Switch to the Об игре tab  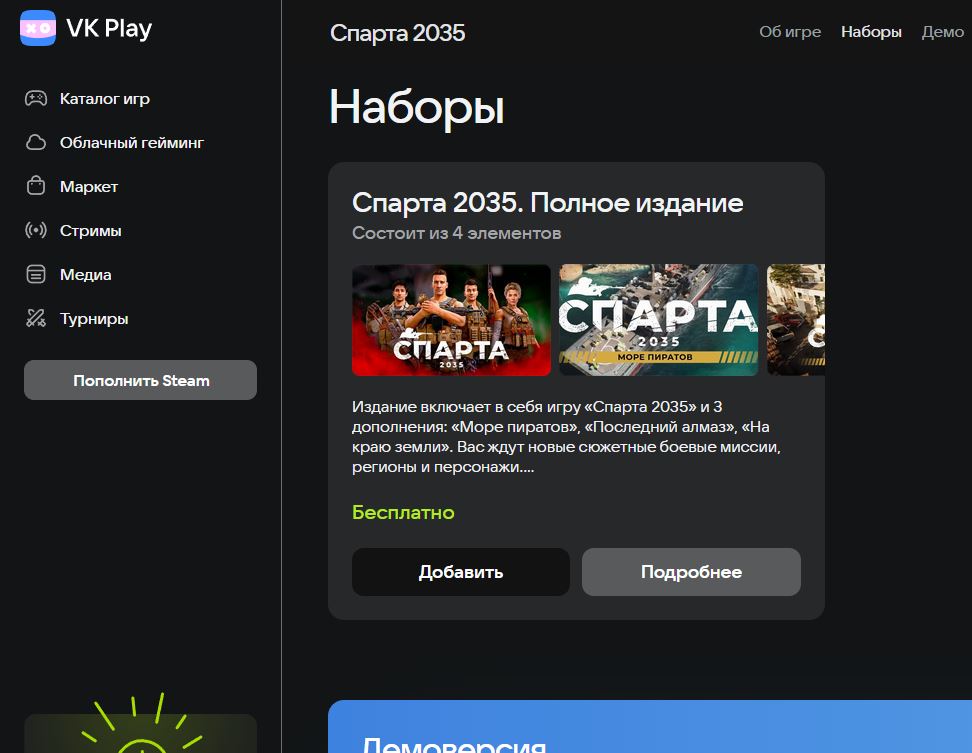coord(790,32)
